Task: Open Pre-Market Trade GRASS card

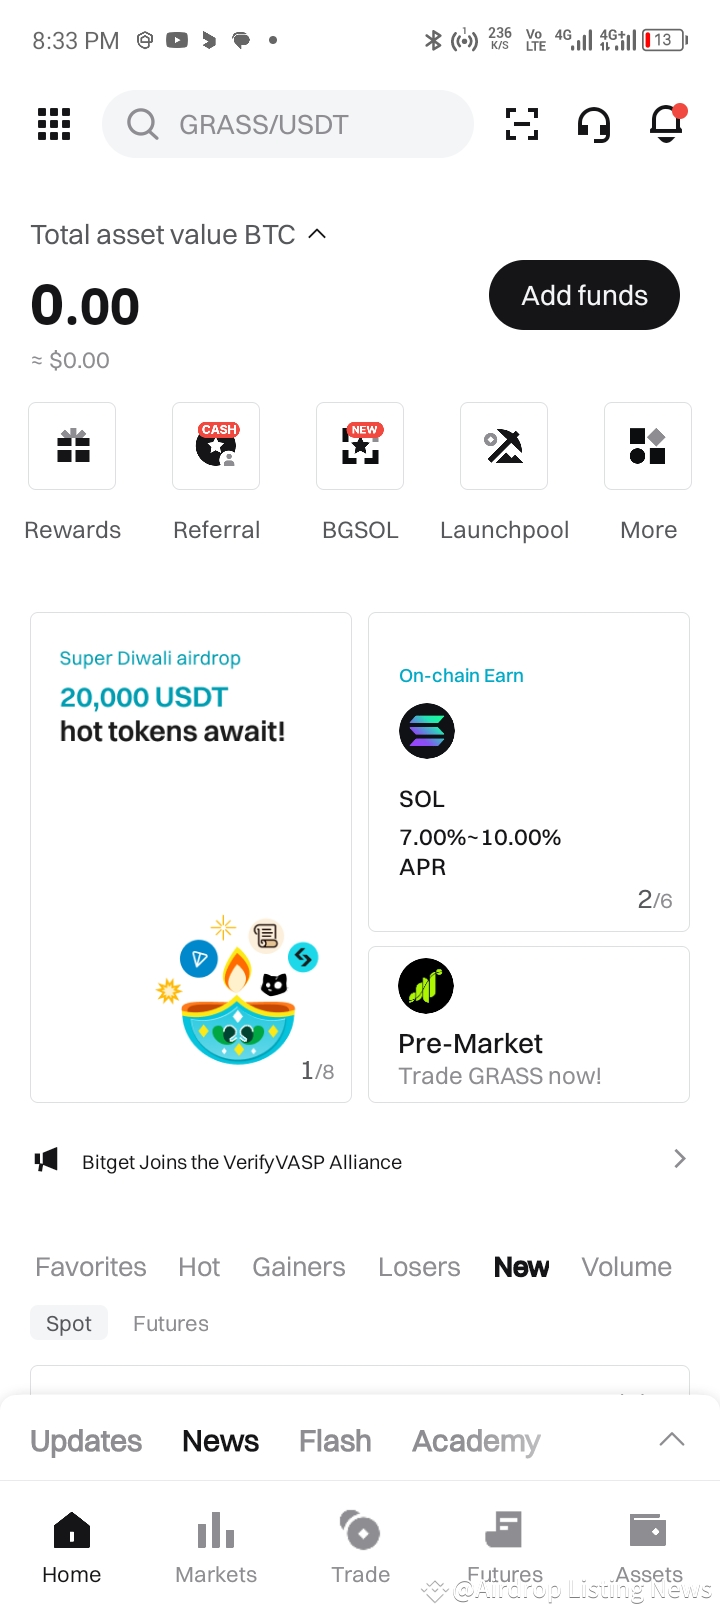Action: pos(529,1024)
